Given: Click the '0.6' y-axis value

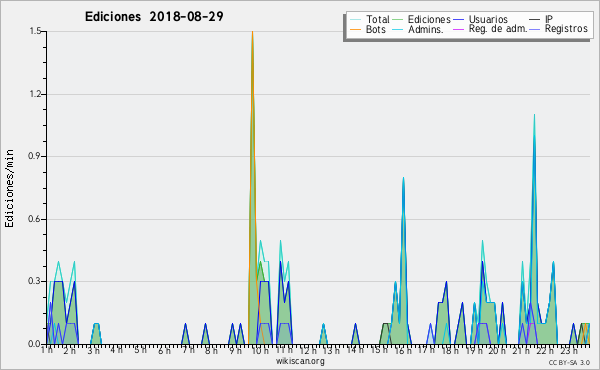Looking at the screenshot, I should (x=35, y=219).
